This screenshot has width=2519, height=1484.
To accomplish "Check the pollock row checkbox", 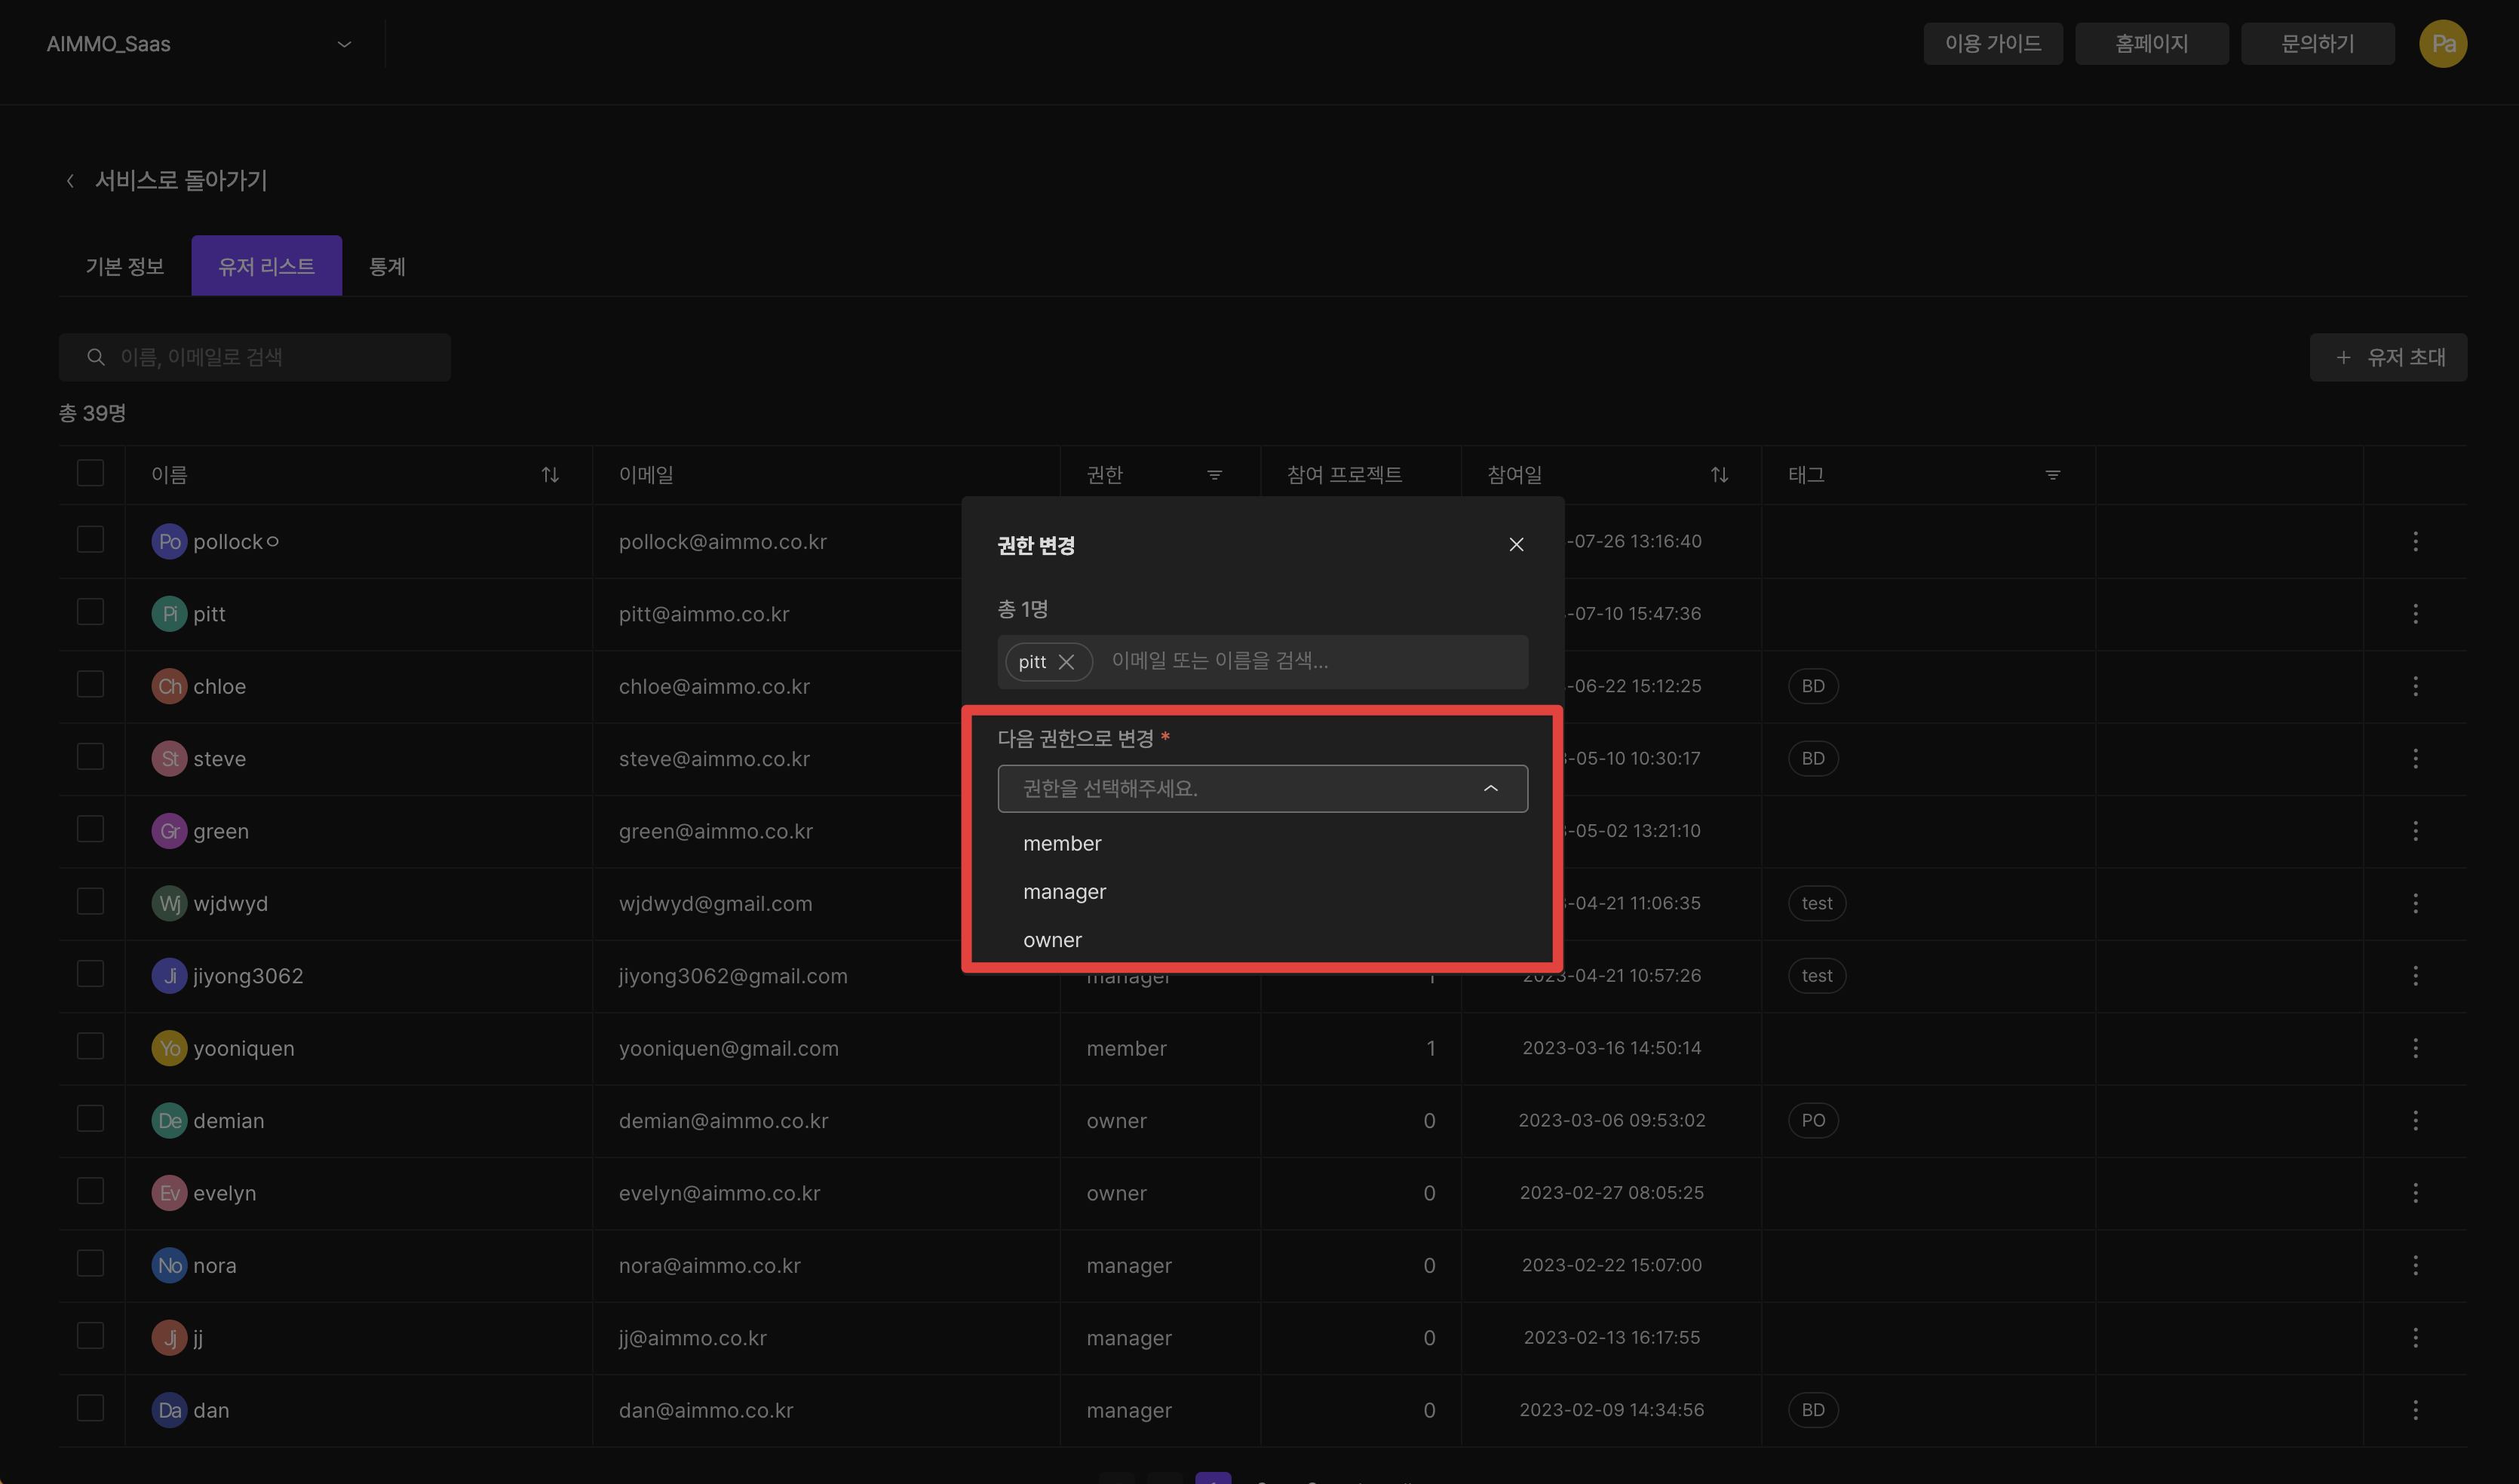I will [x=90, y=539].
